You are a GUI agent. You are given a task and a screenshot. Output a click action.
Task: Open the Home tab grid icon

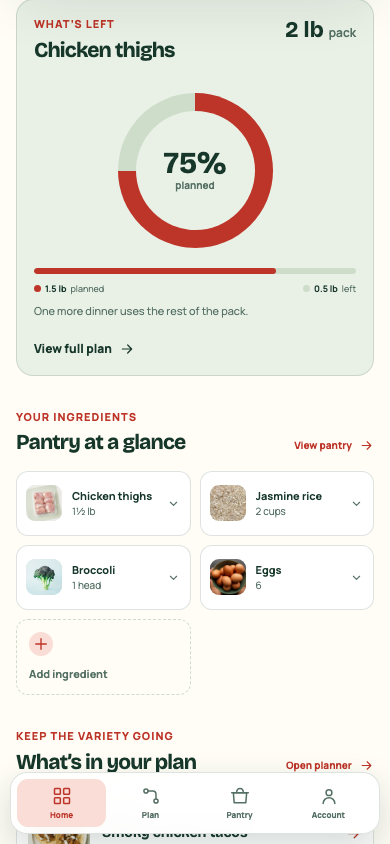coord(62,796)
